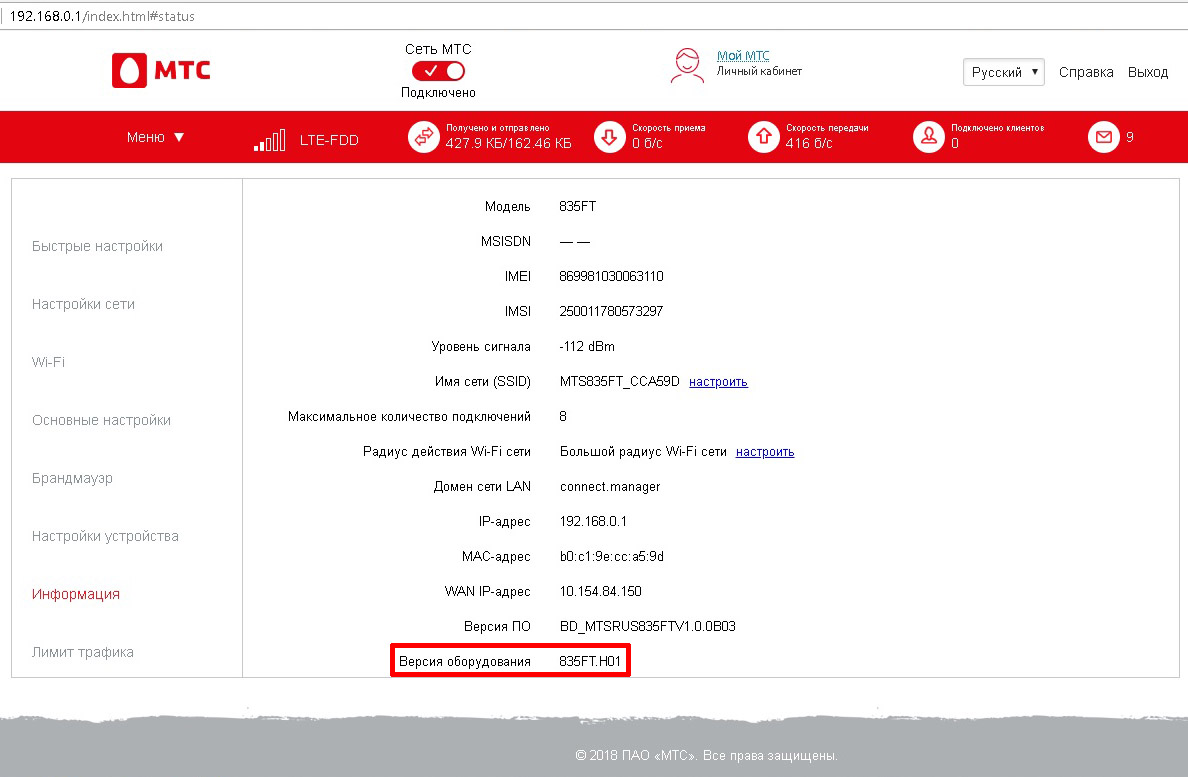Open the Русский language dropdown
Image resolution: width=1188 pixels, height=777 pixels.
pyautogui.click(x=1003, y=72)
